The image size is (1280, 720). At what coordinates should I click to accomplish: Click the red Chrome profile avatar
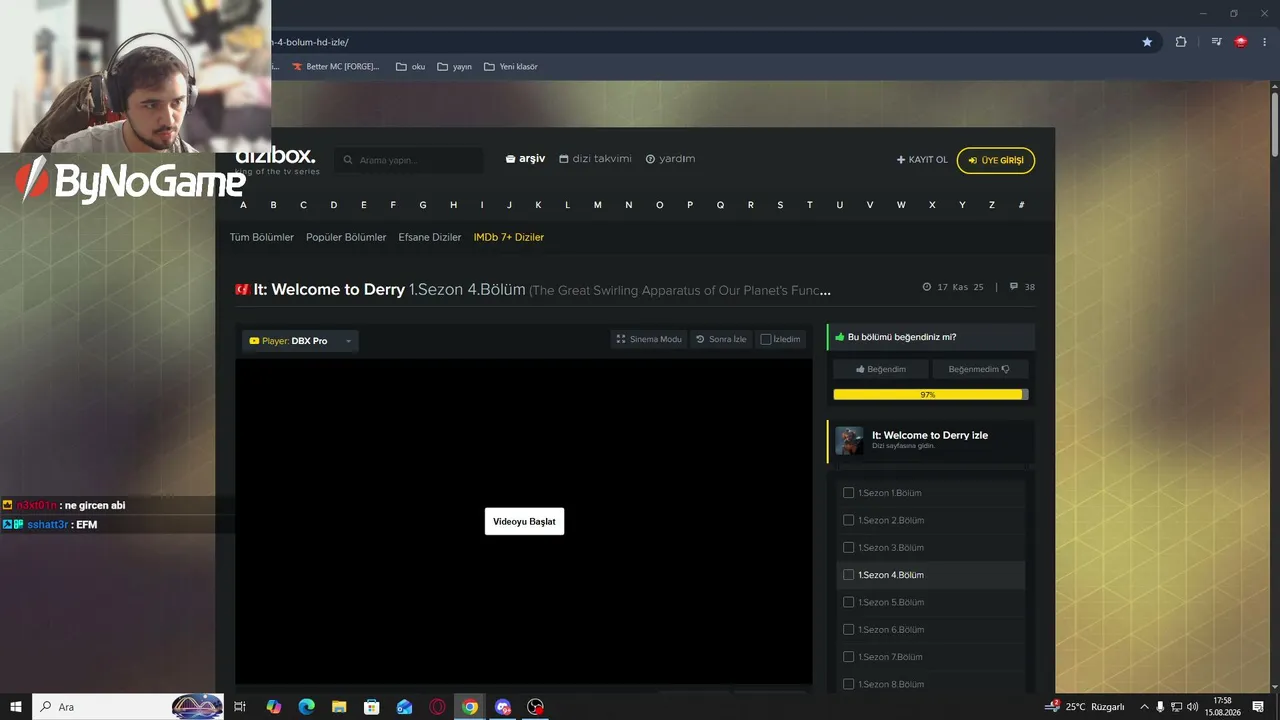1241,42
